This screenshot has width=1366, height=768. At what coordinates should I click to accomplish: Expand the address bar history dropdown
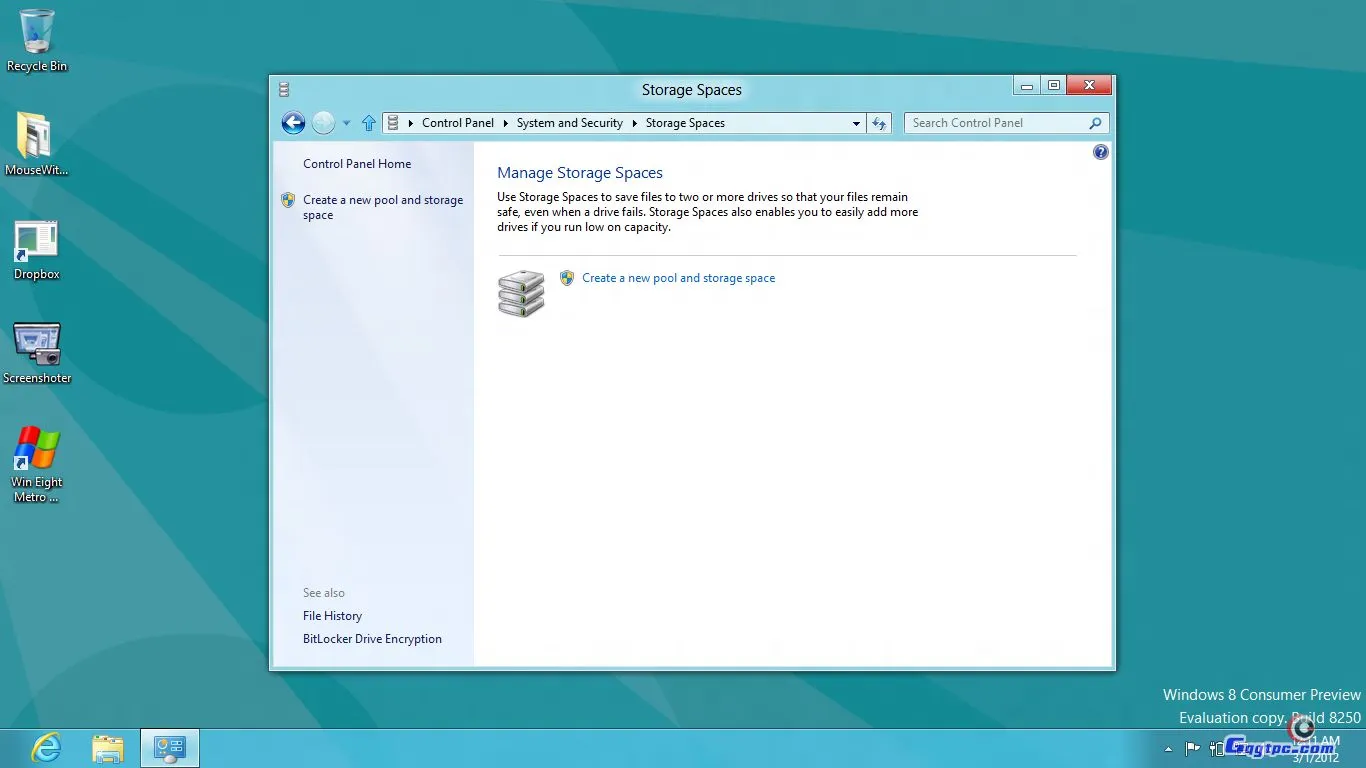coord(856,123)
